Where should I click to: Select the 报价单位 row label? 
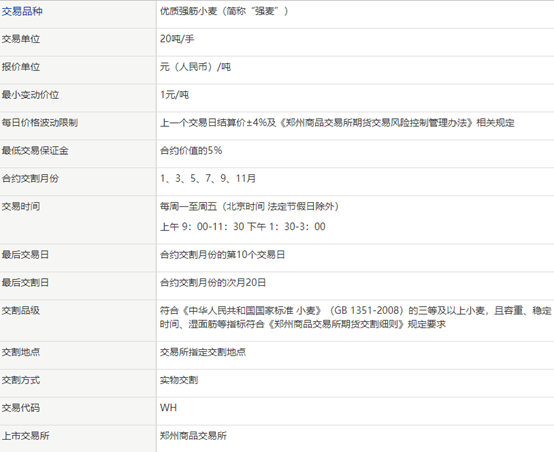pos(20,67)
